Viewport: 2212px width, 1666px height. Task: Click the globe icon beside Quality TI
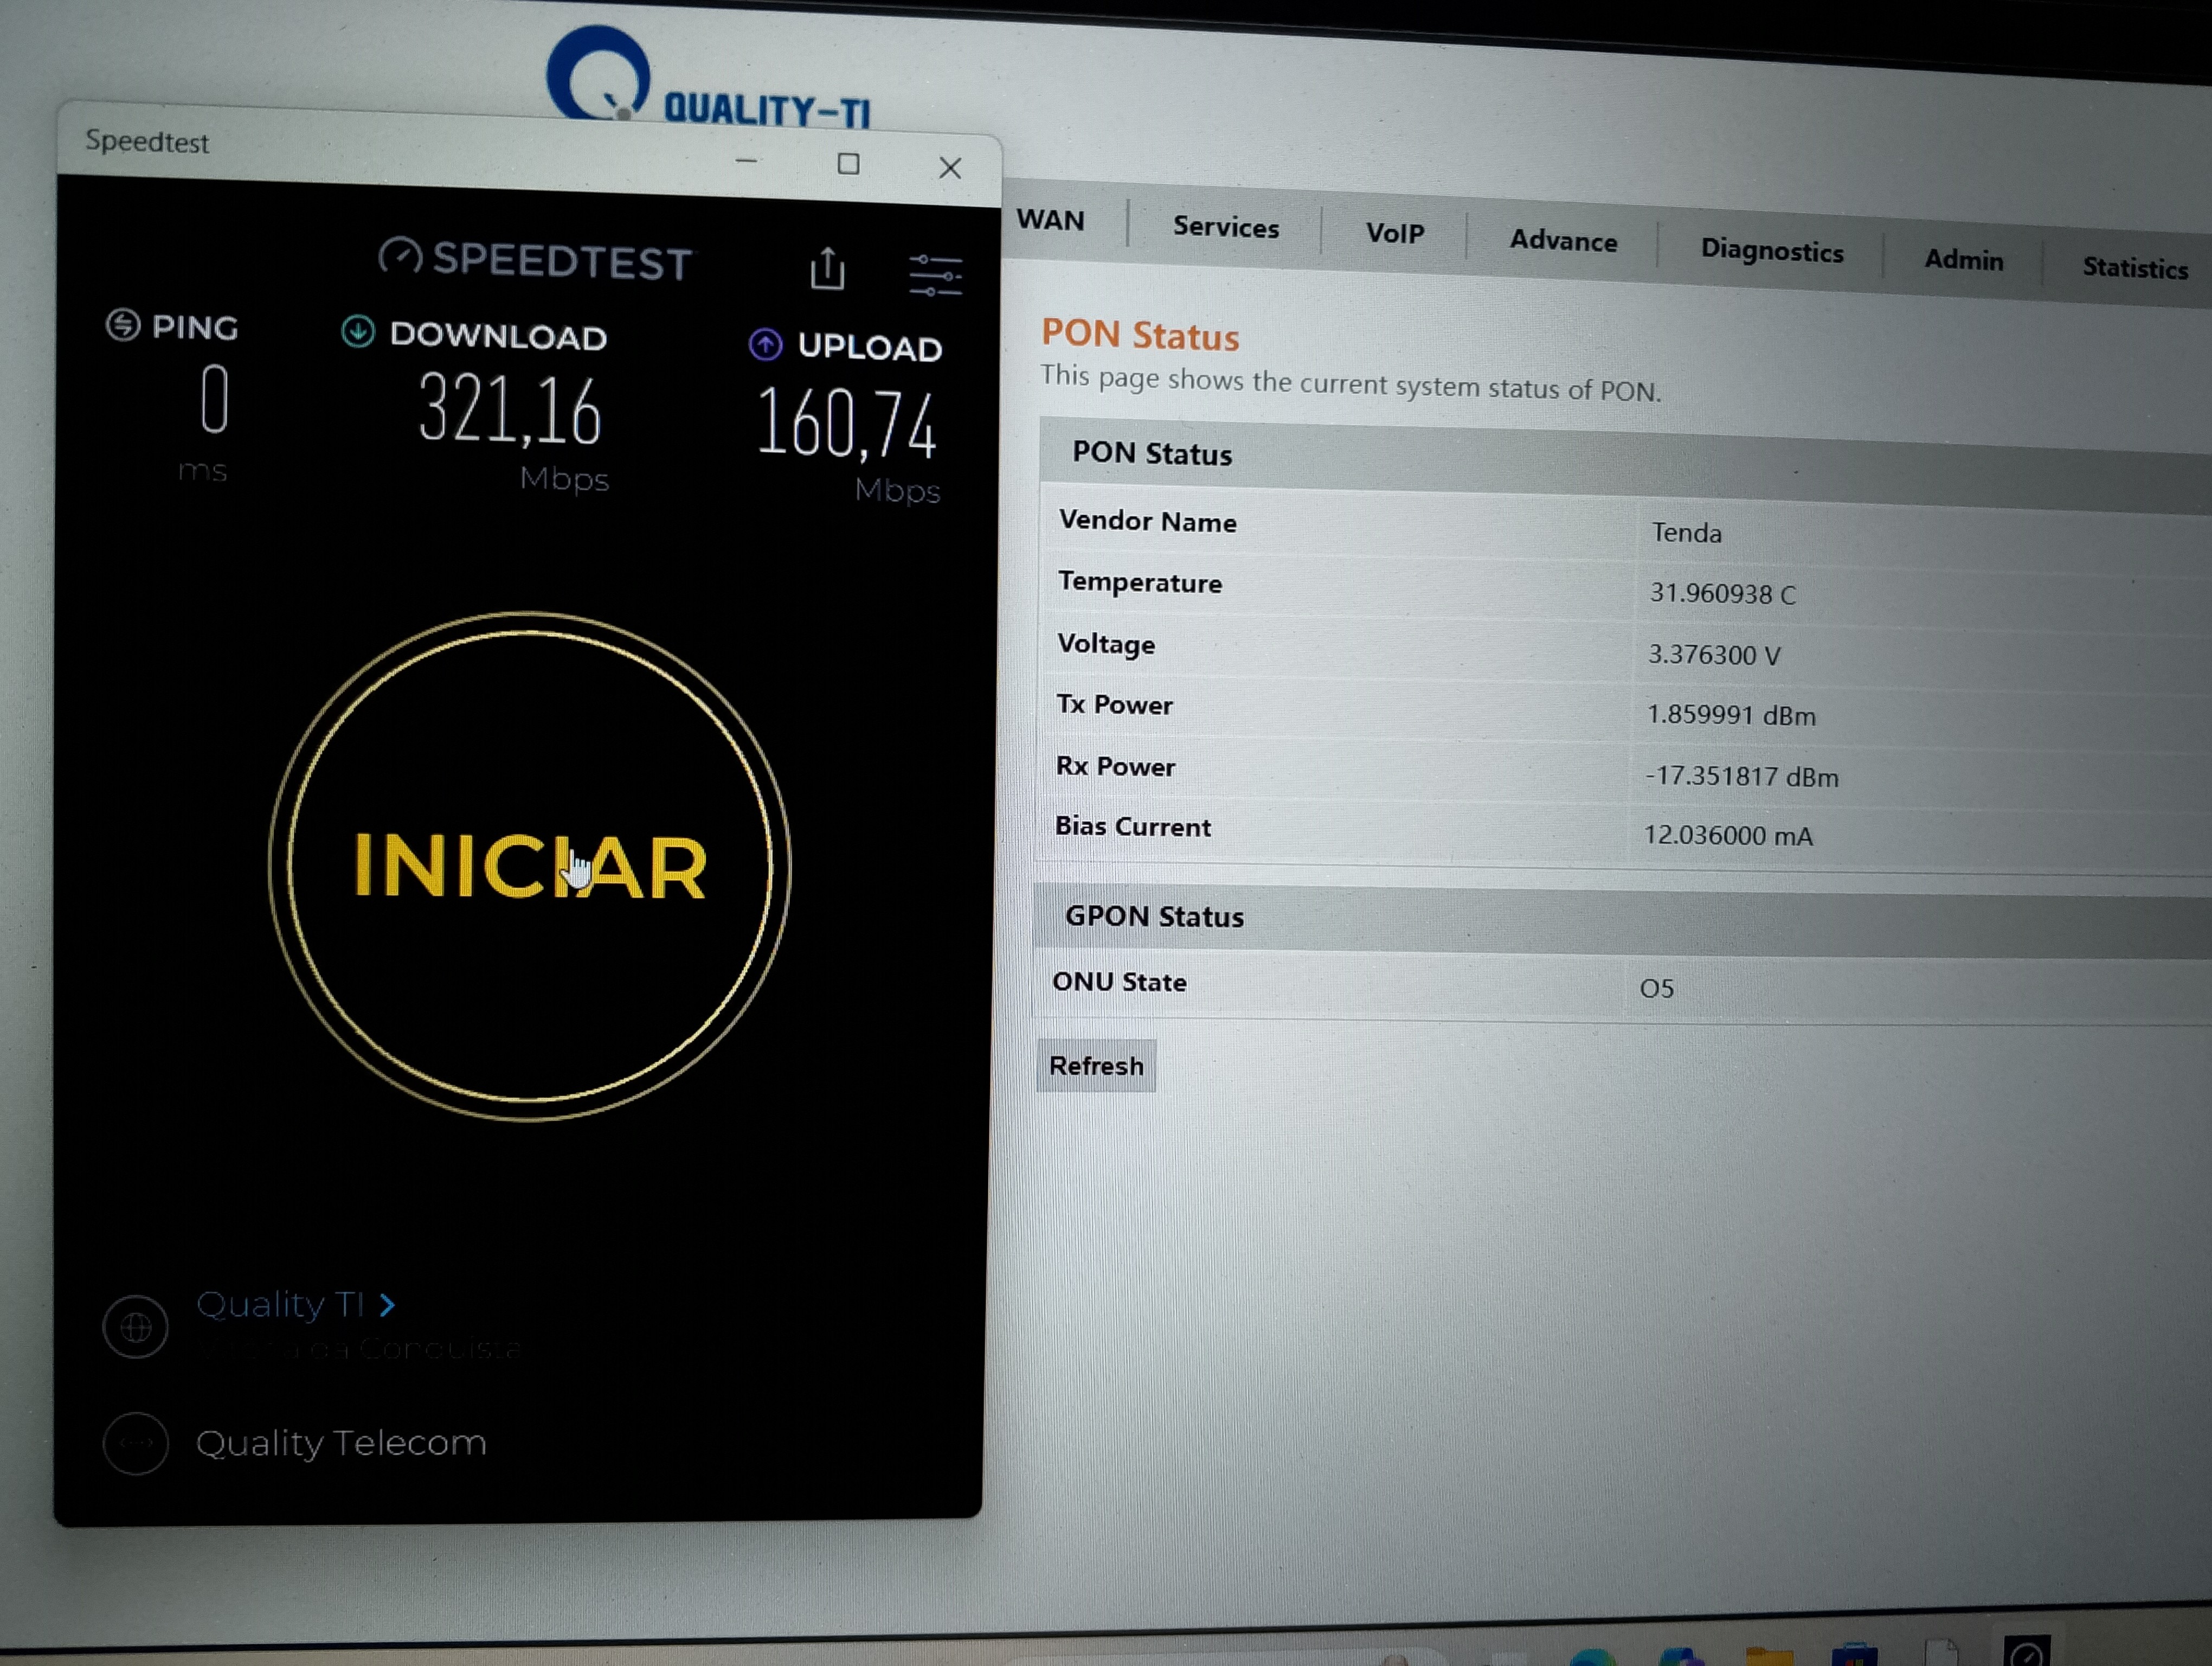click(136, 1327)
